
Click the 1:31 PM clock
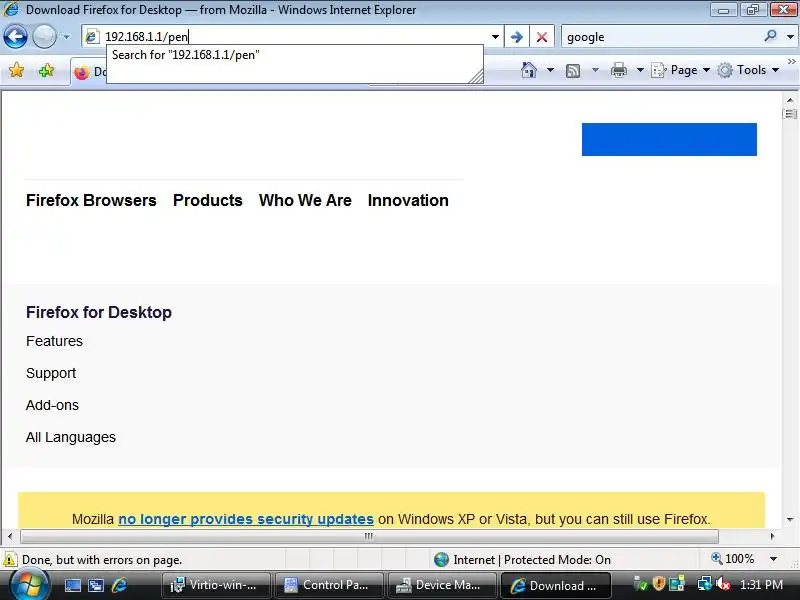point(761,585)
